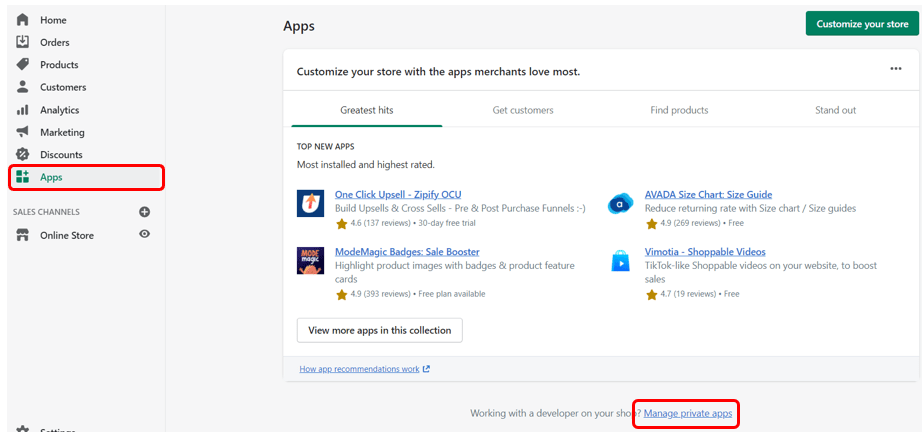
Task: Click external link icon after How app recommendations work
Action: (426, 369)
